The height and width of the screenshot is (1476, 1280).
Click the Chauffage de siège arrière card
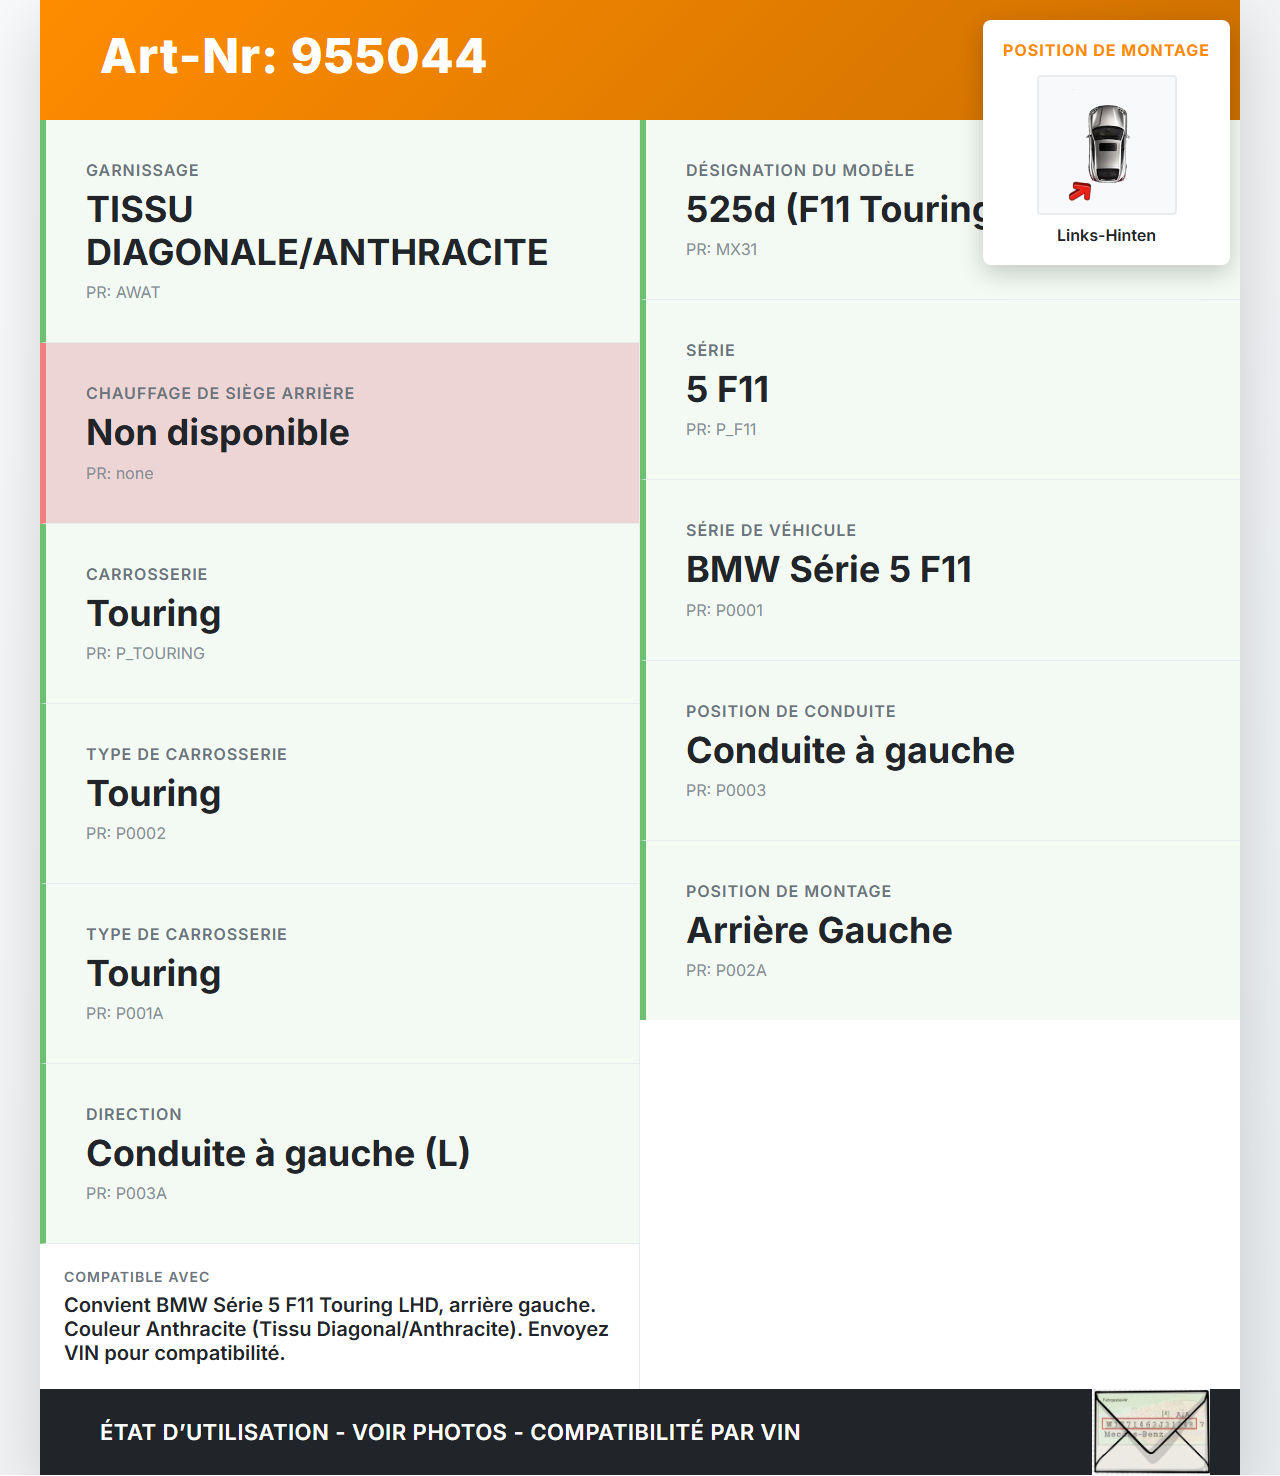pyautogui.click(x=340, y=433)
